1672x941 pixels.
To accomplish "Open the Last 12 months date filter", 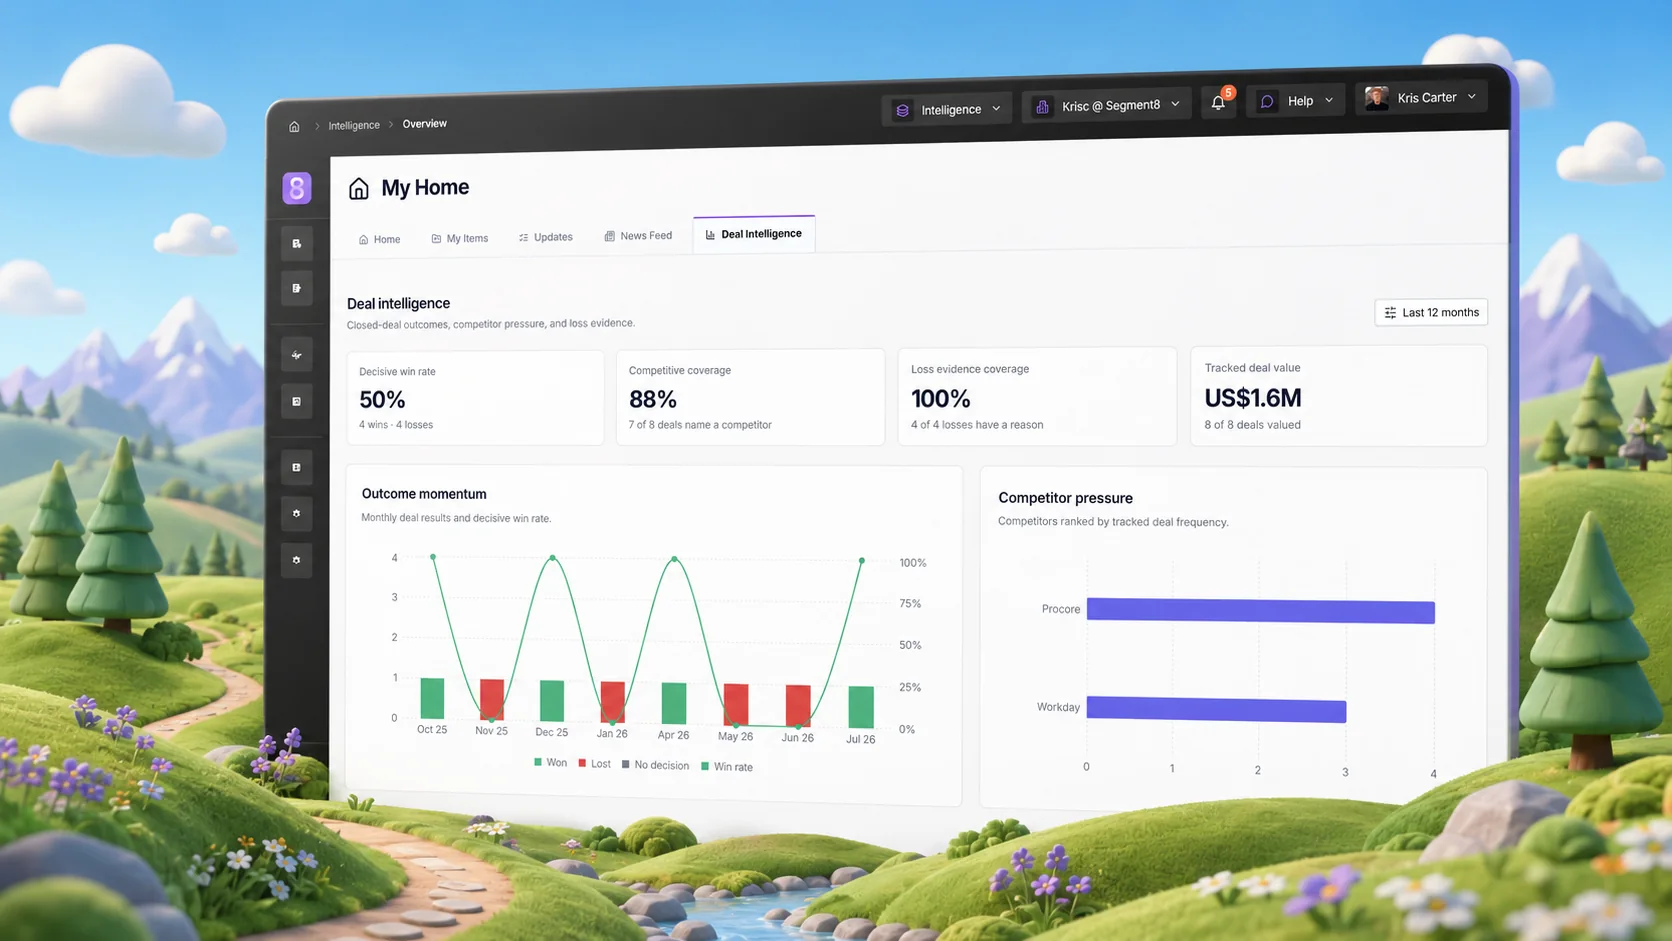I will (1431, 312).
